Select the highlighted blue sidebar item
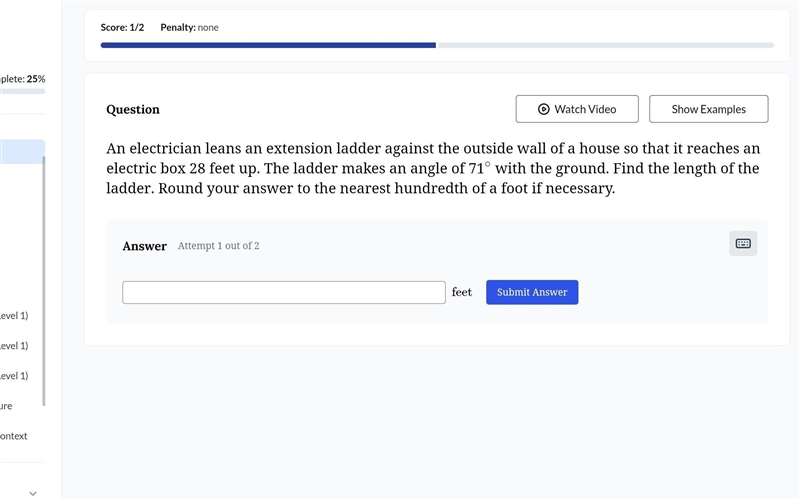 coord(22,152)
